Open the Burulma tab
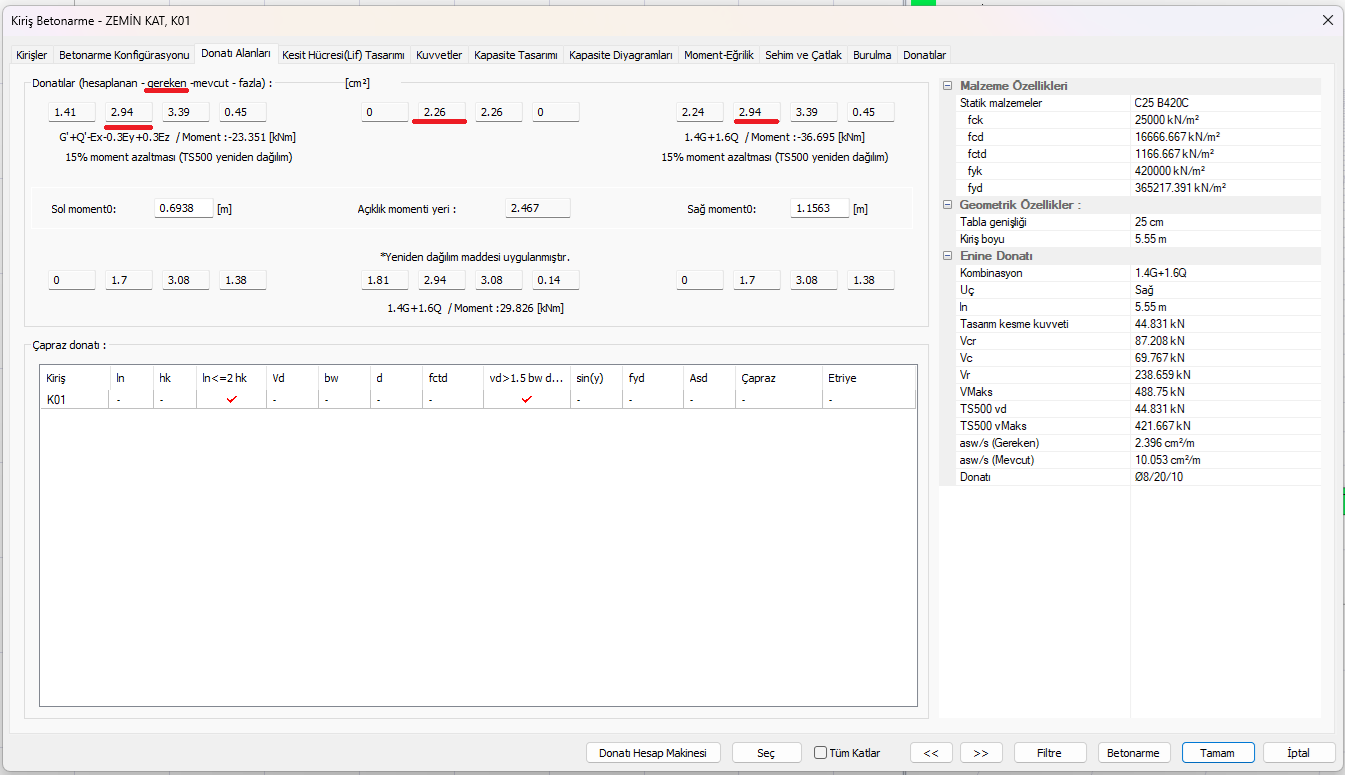This screenshot has width=1345, height=775. tap(872, 55)
